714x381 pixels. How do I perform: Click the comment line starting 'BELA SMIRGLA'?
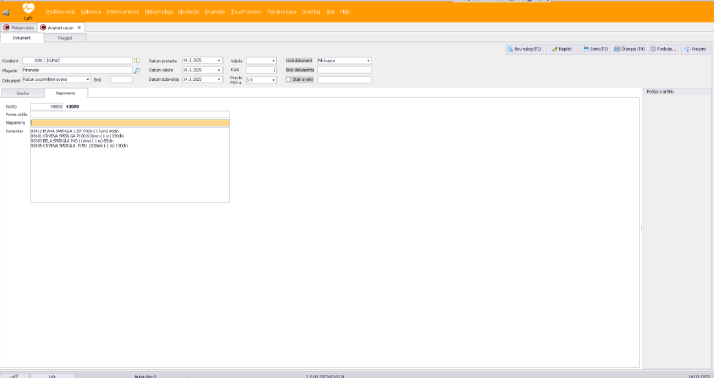pos(72,141)
